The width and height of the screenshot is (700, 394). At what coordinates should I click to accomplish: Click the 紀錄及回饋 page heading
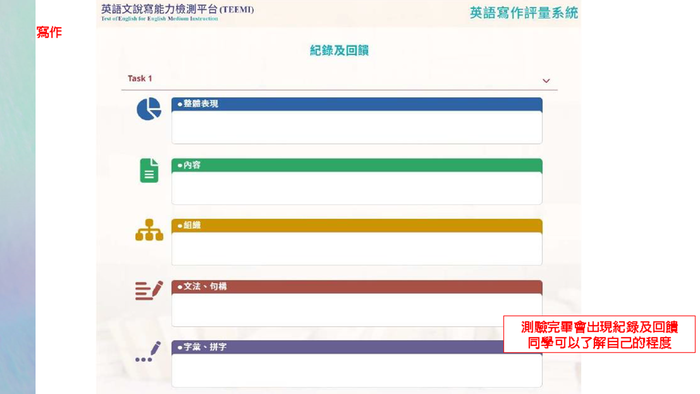click(x=339, y=50)
